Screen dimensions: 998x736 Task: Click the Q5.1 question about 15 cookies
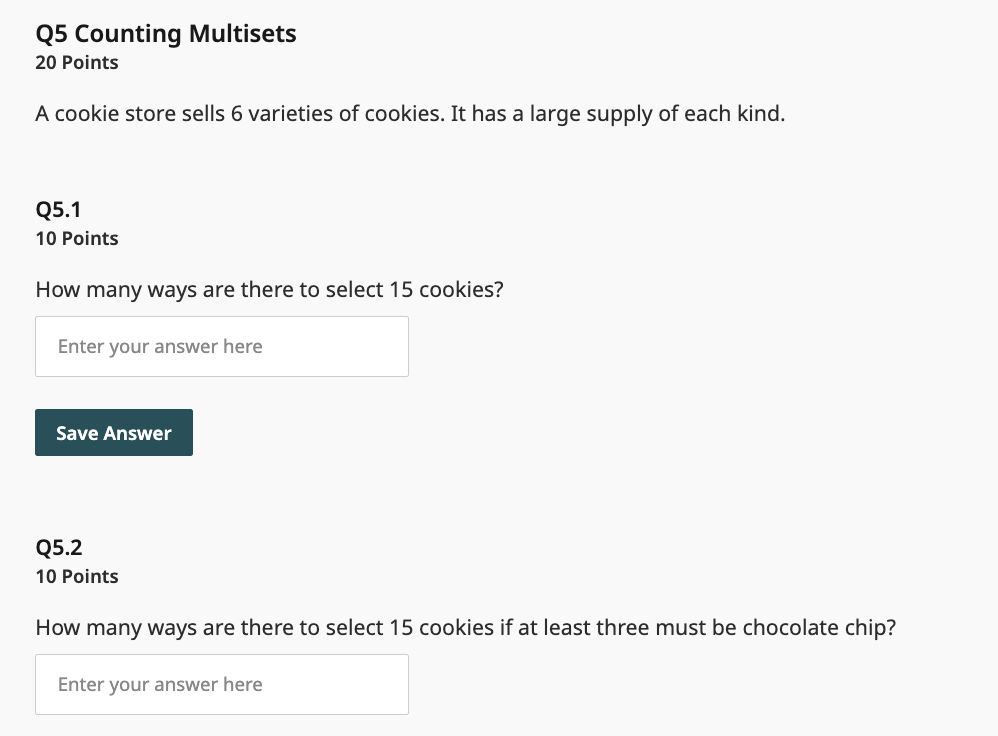point(269,290)
